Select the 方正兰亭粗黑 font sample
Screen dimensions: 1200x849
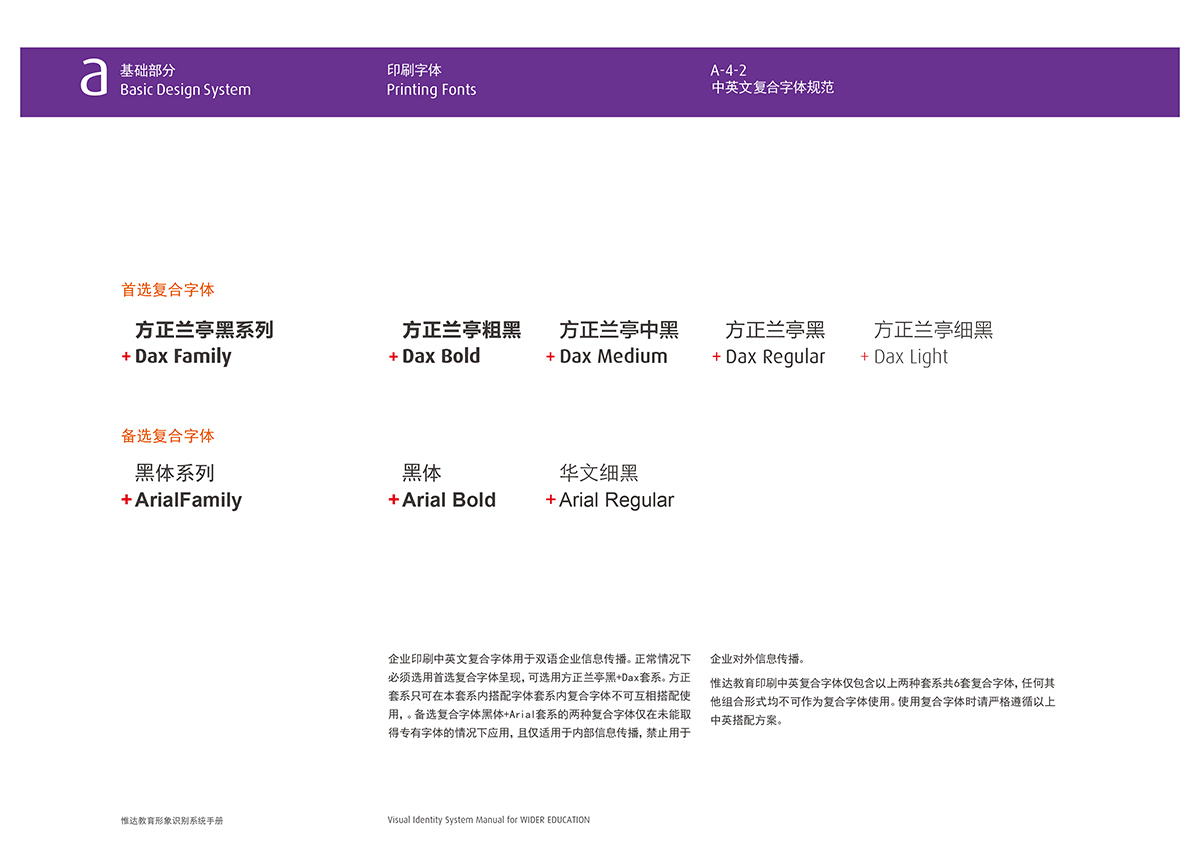461,330
